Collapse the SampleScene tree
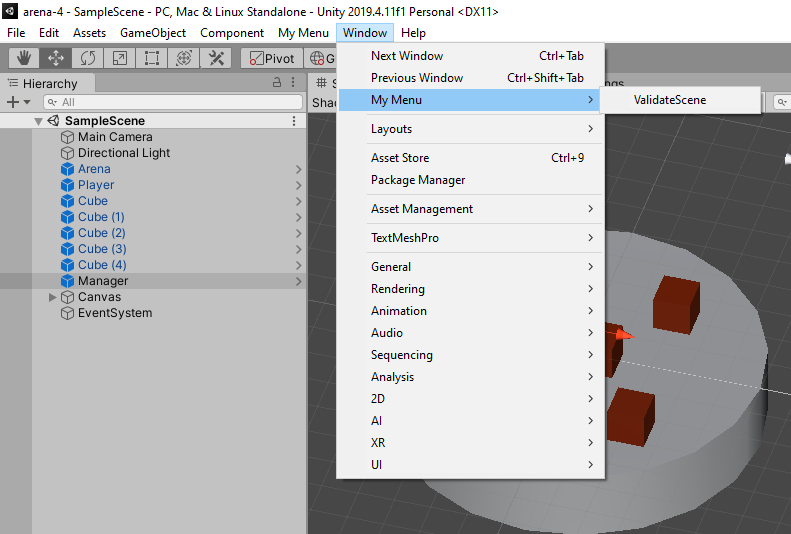791x534 pixels. point(38,121)
